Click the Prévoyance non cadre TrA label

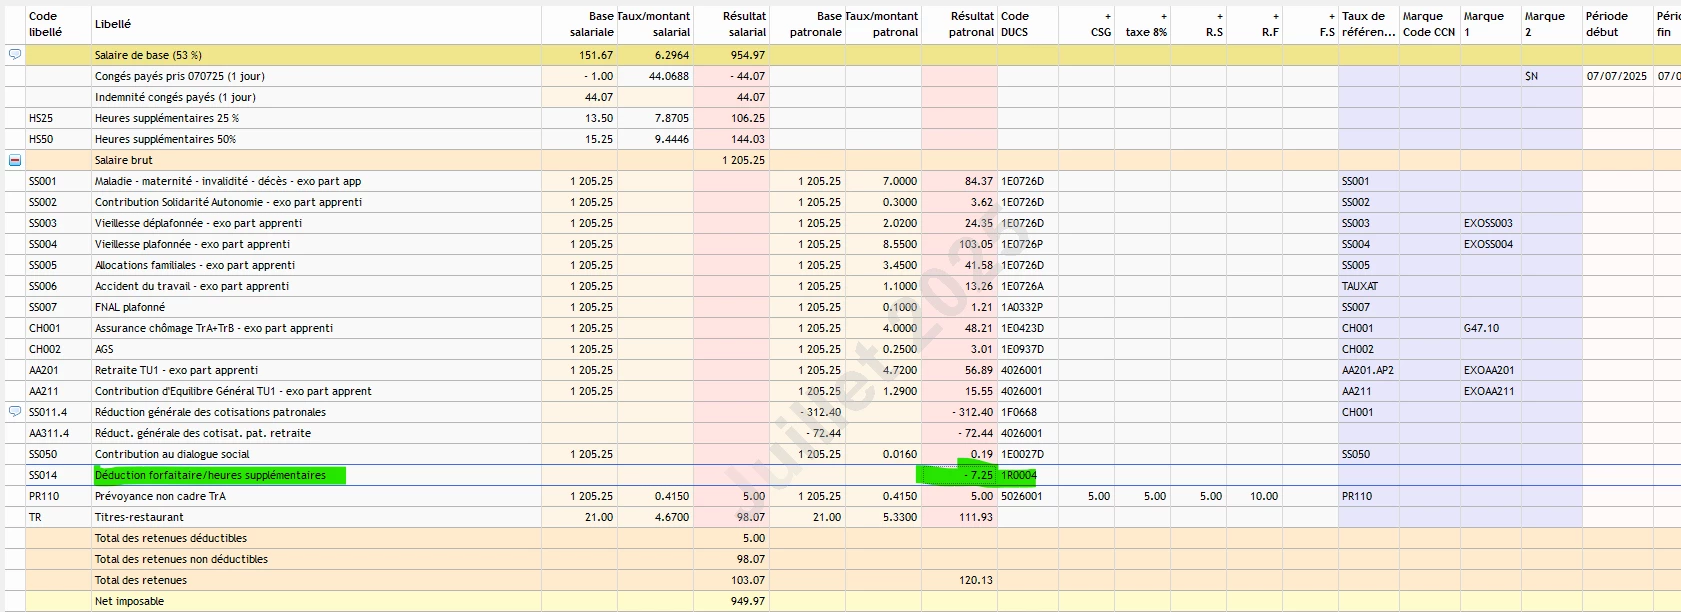160,496
